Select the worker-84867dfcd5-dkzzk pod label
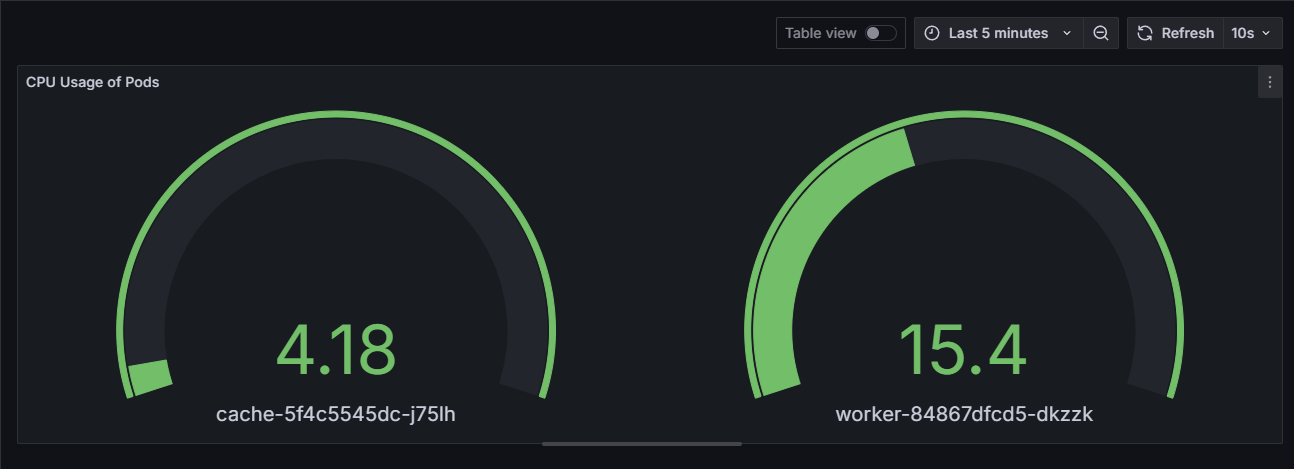 click(x=962, y=414)
